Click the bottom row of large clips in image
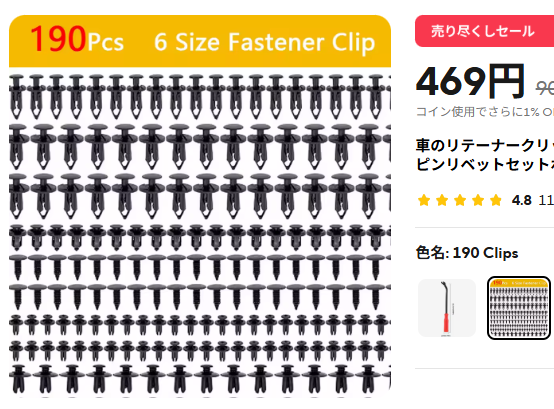The width and height of the screenshot is (554, 409). (200, 378)
